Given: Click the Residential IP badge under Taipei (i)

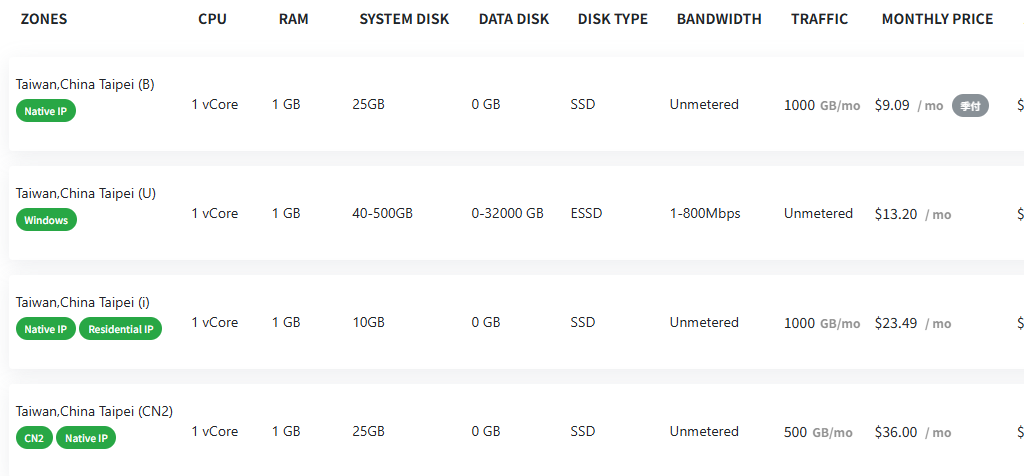Looking at the screenshot, I should click(120, 329).
